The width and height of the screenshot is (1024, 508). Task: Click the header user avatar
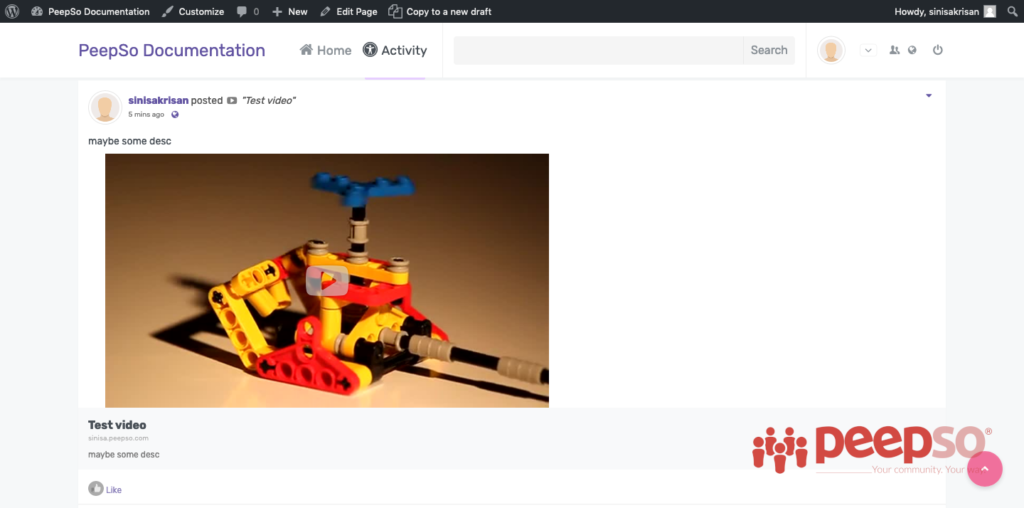pos(831,50)
